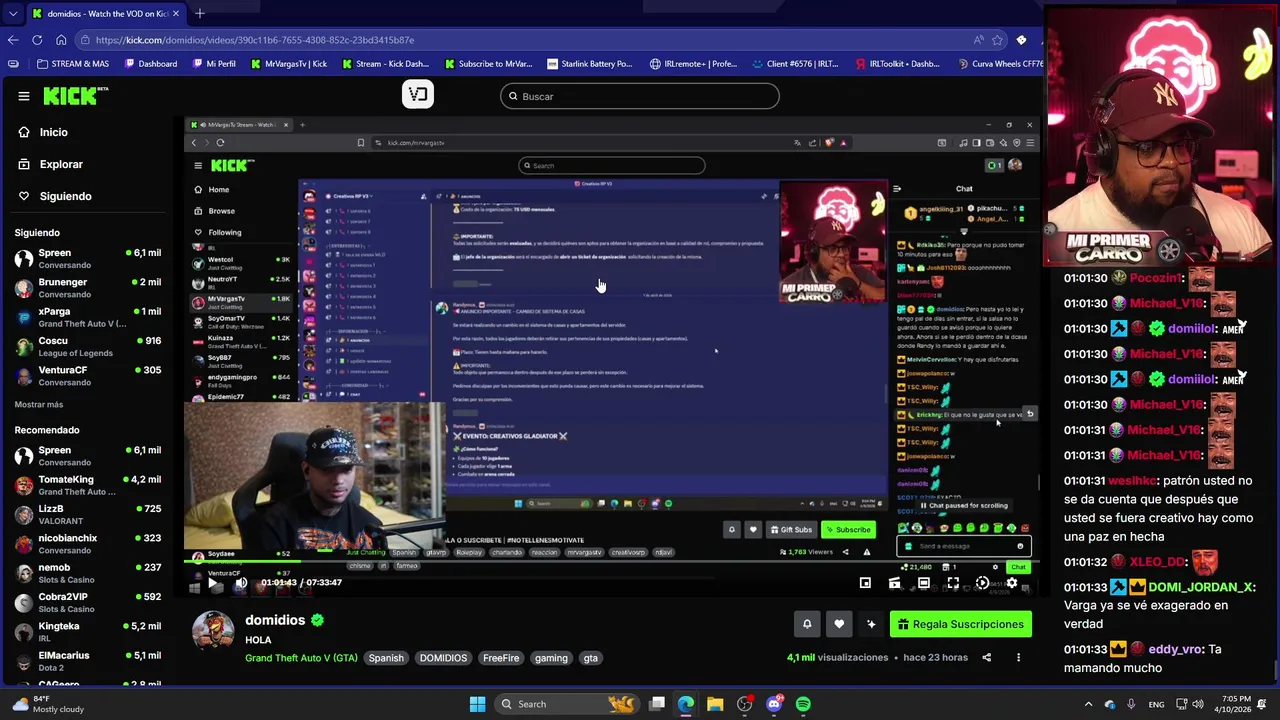Open Siguiendo in the Kick sidebar

pos(65,196)
